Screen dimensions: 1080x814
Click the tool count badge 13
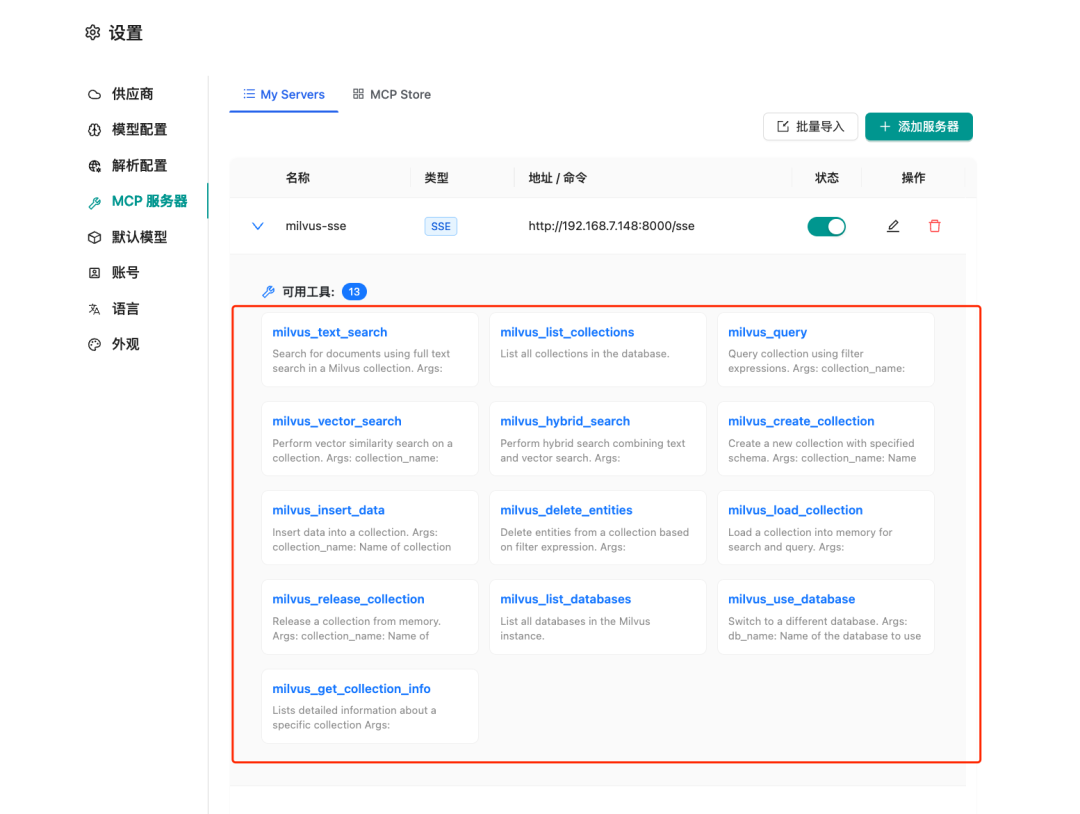pos(354,292)
